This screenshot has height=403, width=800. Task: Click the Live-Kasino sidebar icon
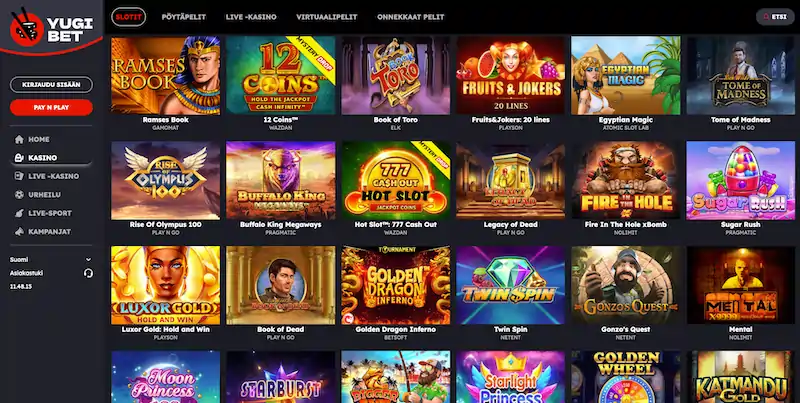[x=19, y=176]
